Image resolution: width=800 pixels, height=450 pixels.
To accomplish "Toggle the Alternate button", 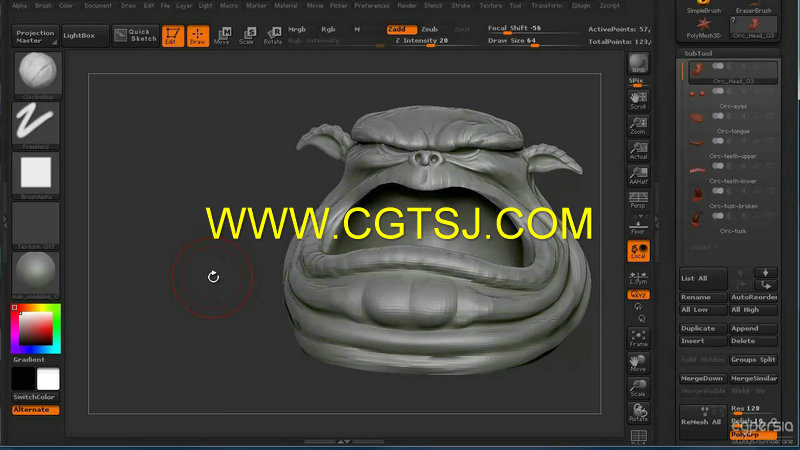I will tap(36, 410).
